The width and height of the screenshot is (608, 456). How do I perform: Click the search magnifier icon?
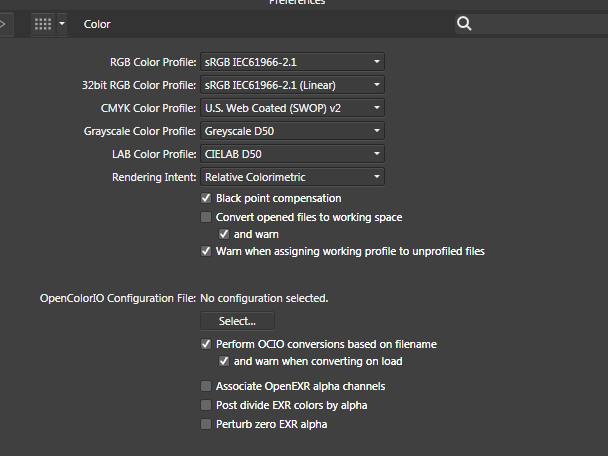[464, 24]
